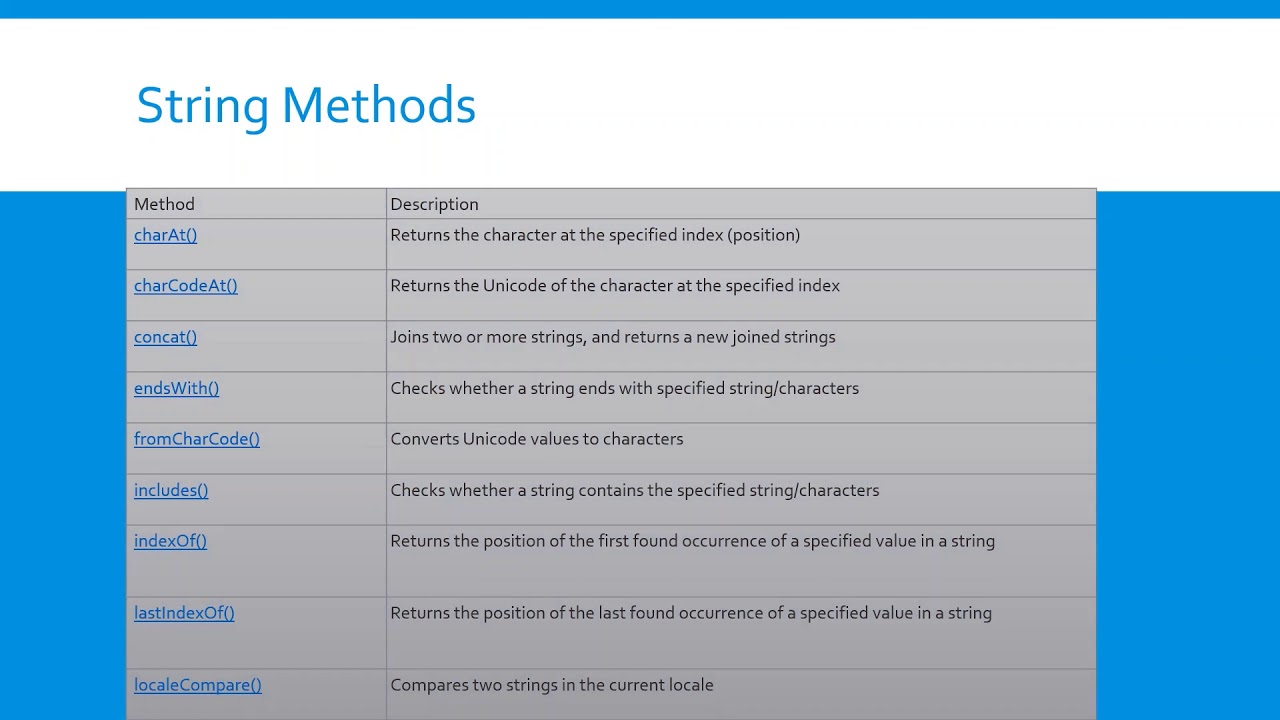
Task: Select the 'Joins two or more strings' text
Action: 612,337
